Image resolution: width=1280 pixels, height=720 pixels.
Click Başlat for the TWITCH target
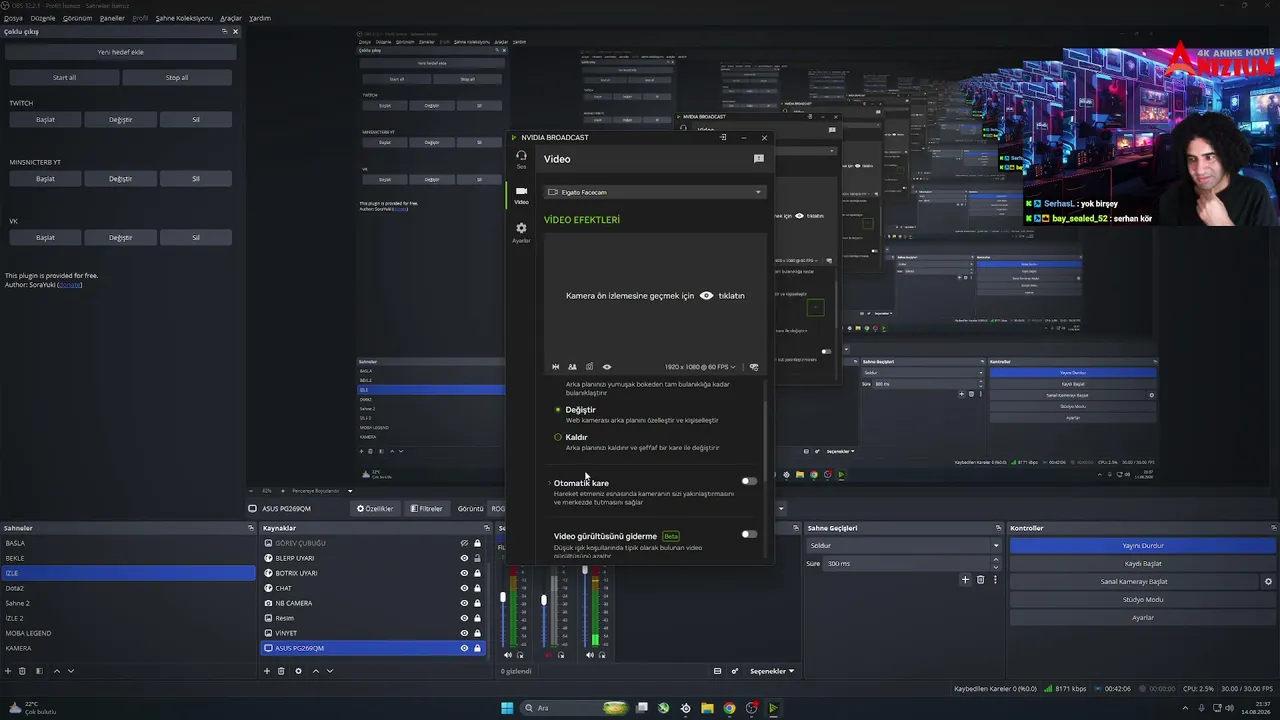(x=45, y=120)
